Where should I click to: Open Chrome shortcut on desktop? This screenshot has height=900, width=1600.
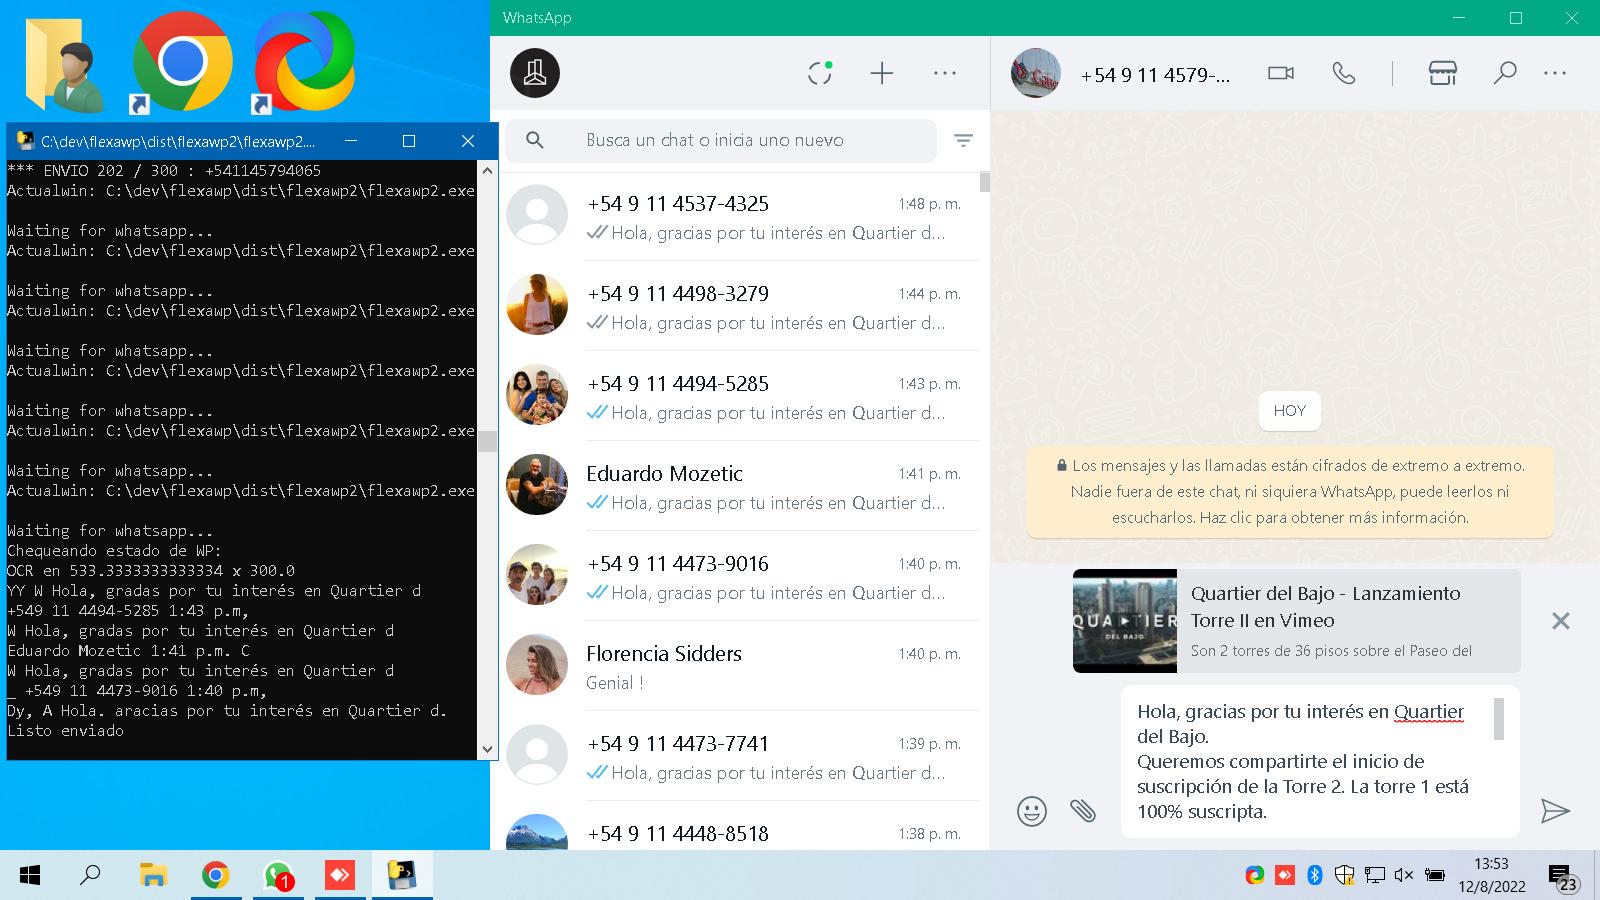pos(182,62)
